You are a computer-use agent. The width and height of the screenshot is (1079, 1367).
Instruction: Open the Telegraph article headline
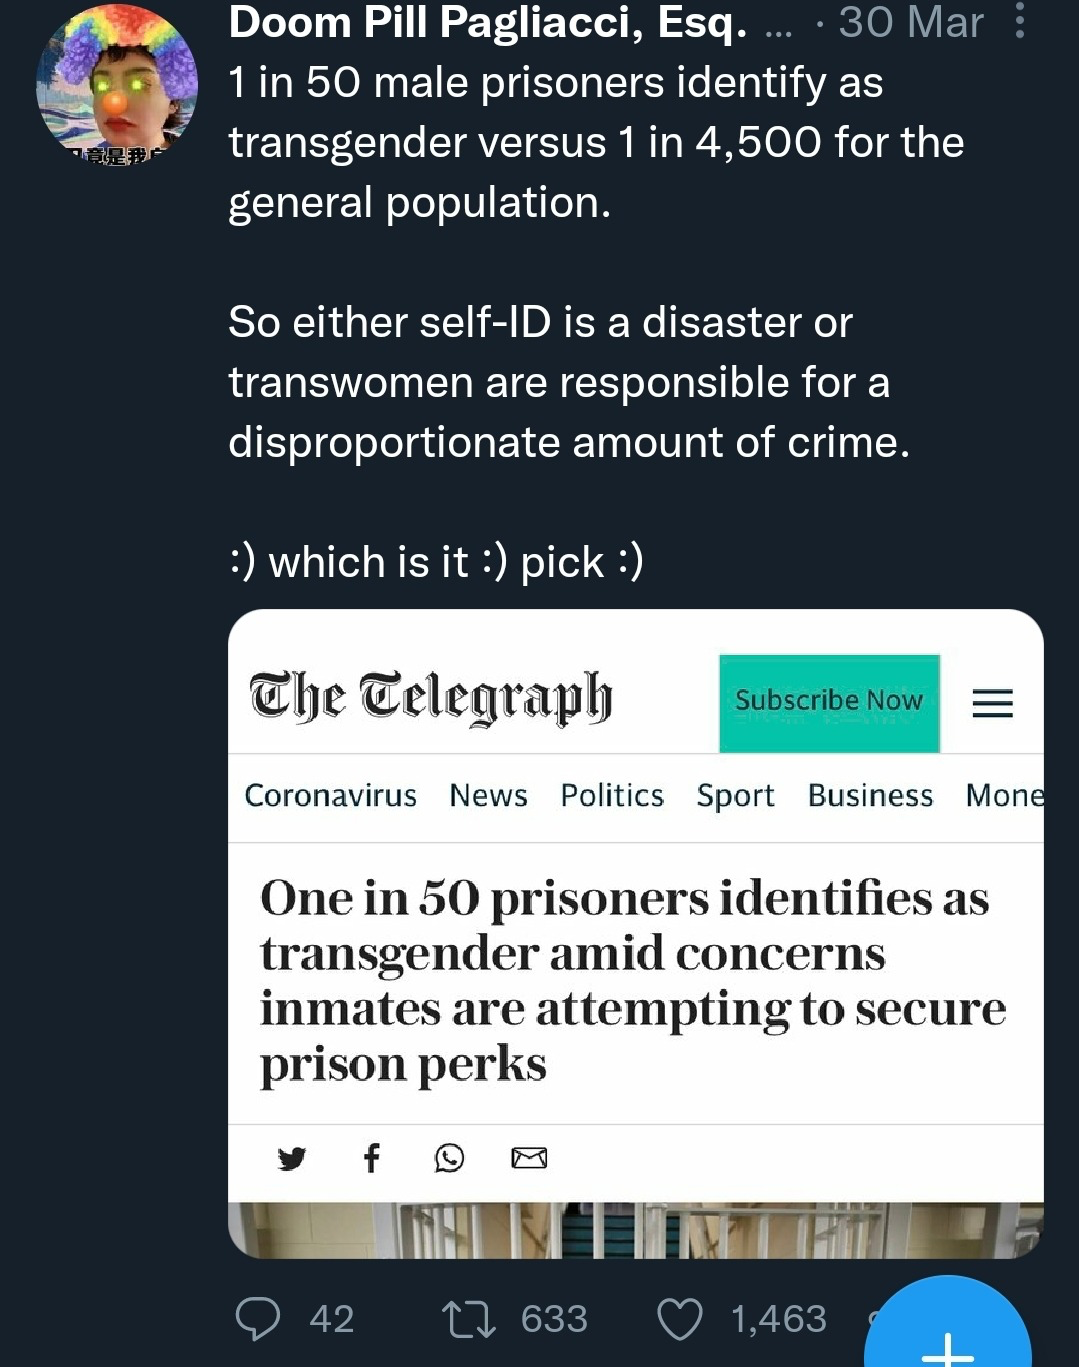click(x=632, y=980)
